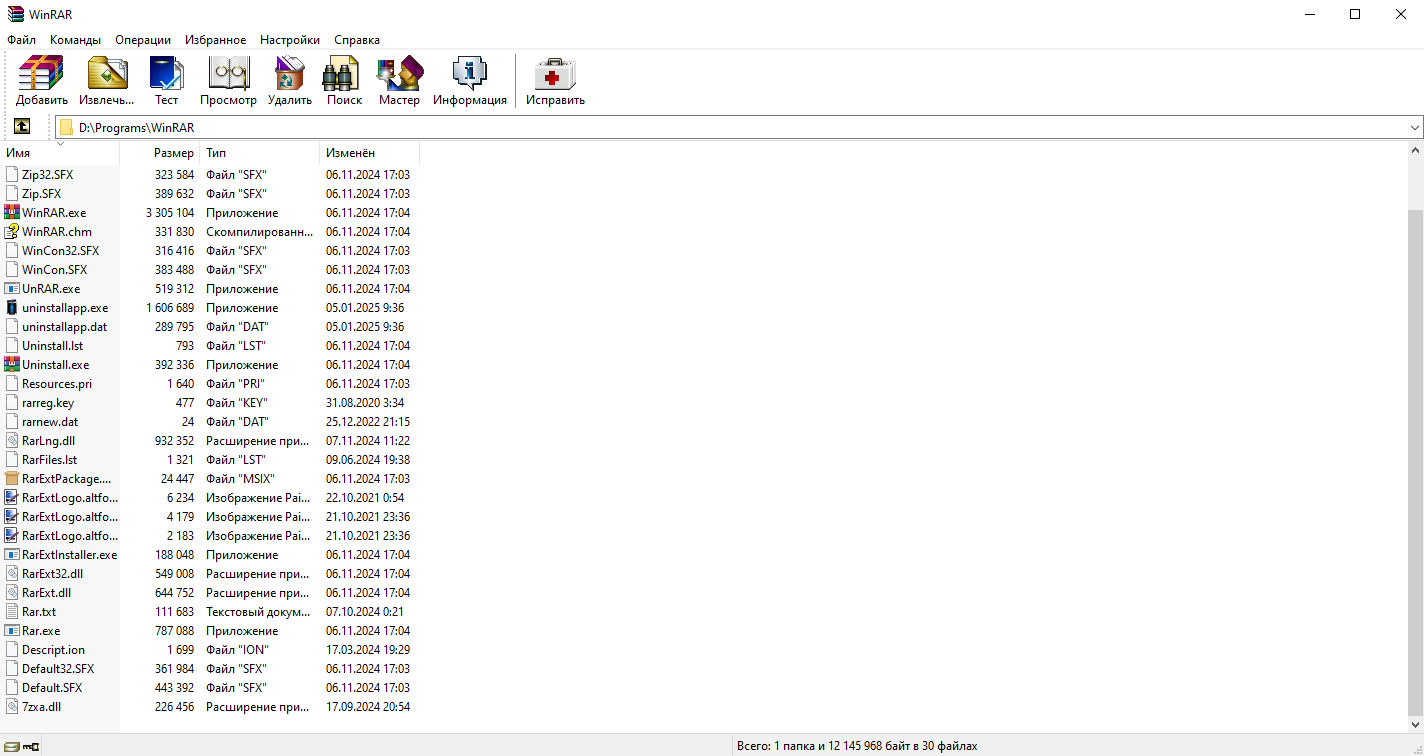Open the Просмотр (View) tool
The height and width of the screenshot is (756, 1424).
(228, 81)
